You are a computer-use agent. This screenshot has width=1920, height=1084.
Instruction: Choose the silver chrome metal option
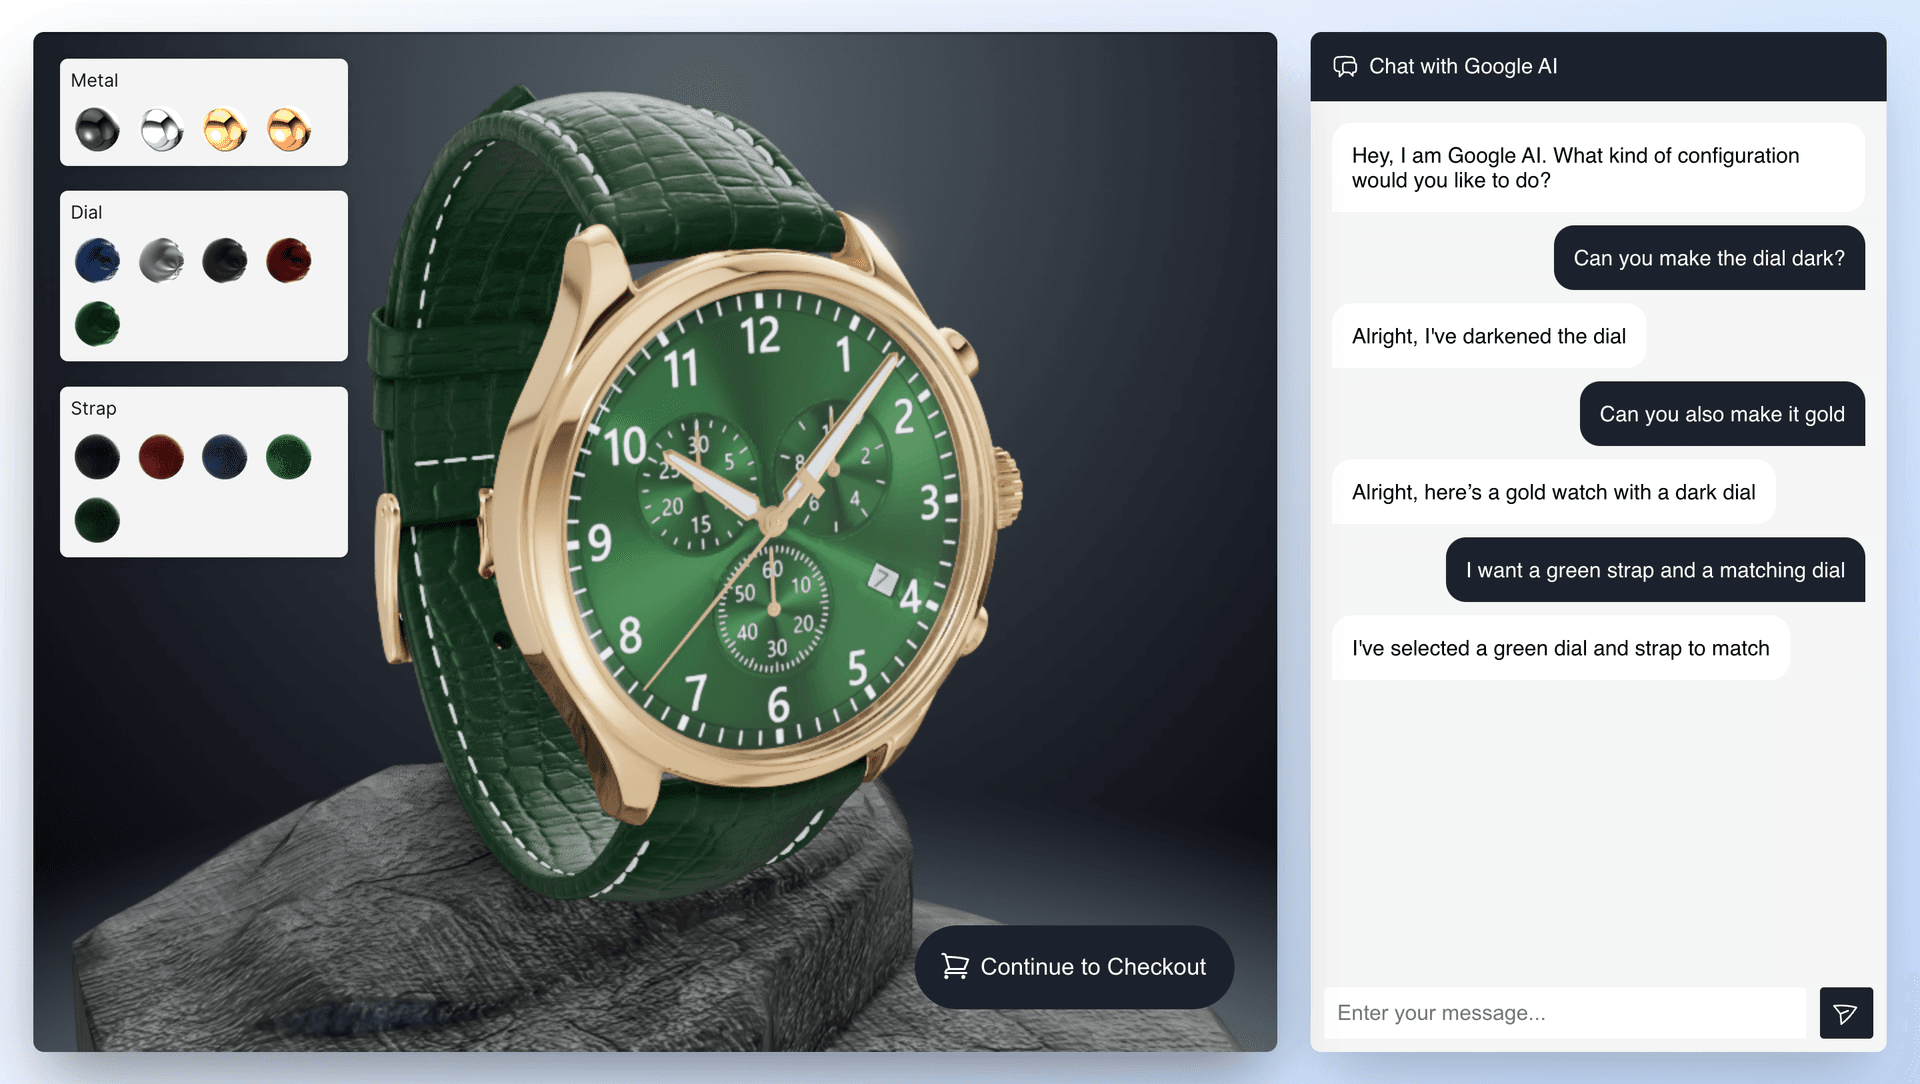161,130
